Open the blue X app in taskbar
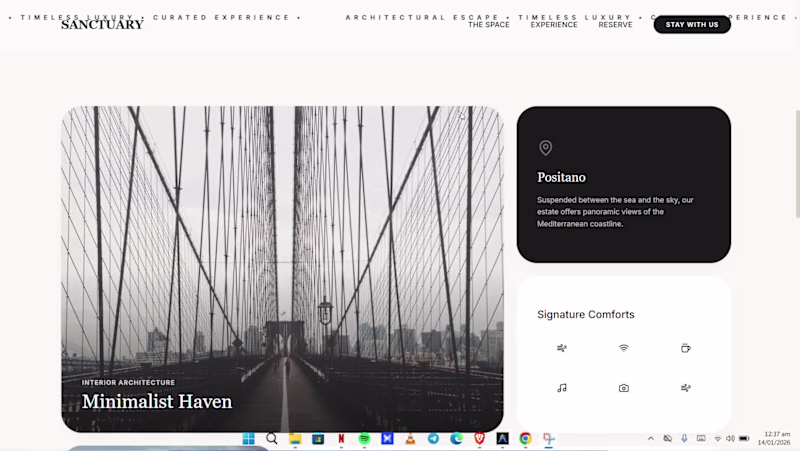800x451 pixels. 387,439
